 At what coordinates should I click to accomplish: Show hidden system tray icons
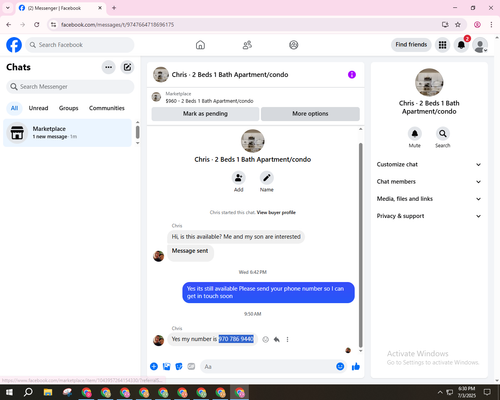pyautogui.click(x=440, y=392)
